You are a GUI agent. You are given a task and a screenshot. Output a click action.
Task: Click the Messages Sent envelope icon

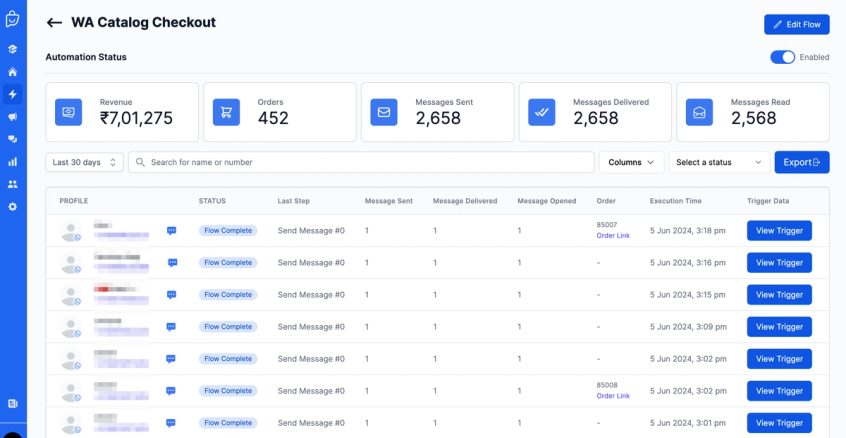point(384,112)
